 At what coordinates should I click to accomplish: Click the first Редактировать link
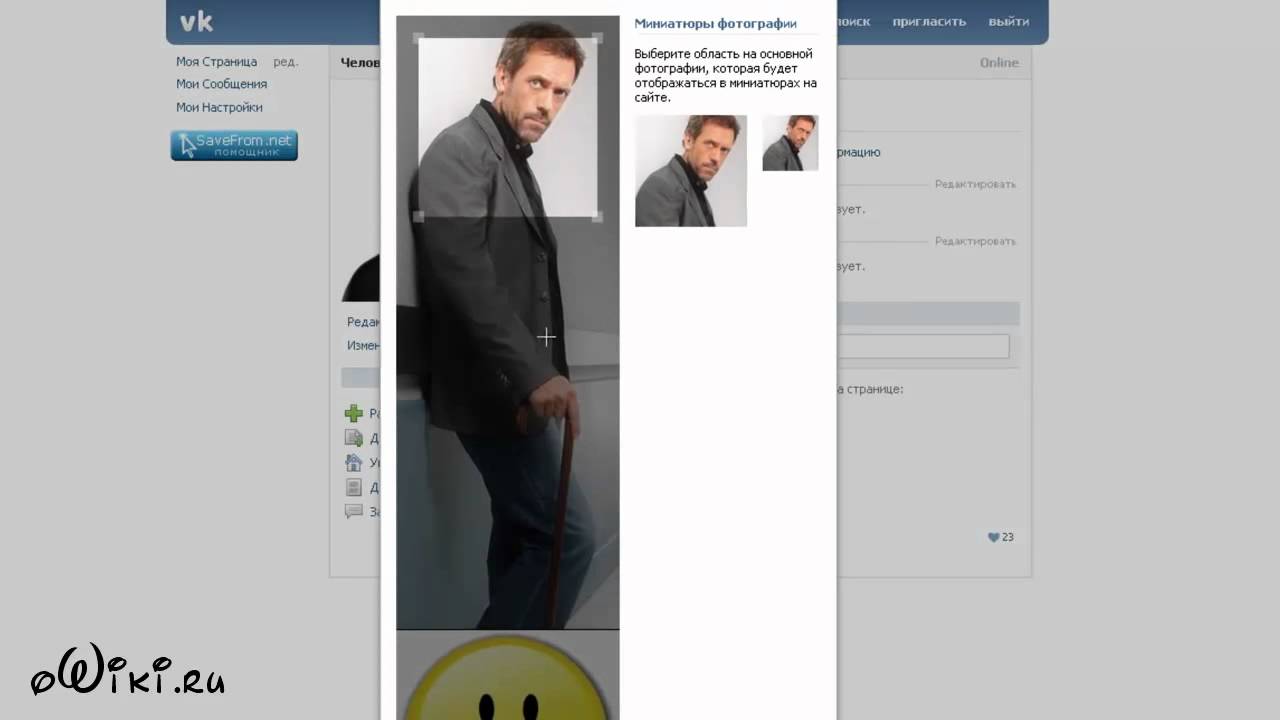(975, 184)
